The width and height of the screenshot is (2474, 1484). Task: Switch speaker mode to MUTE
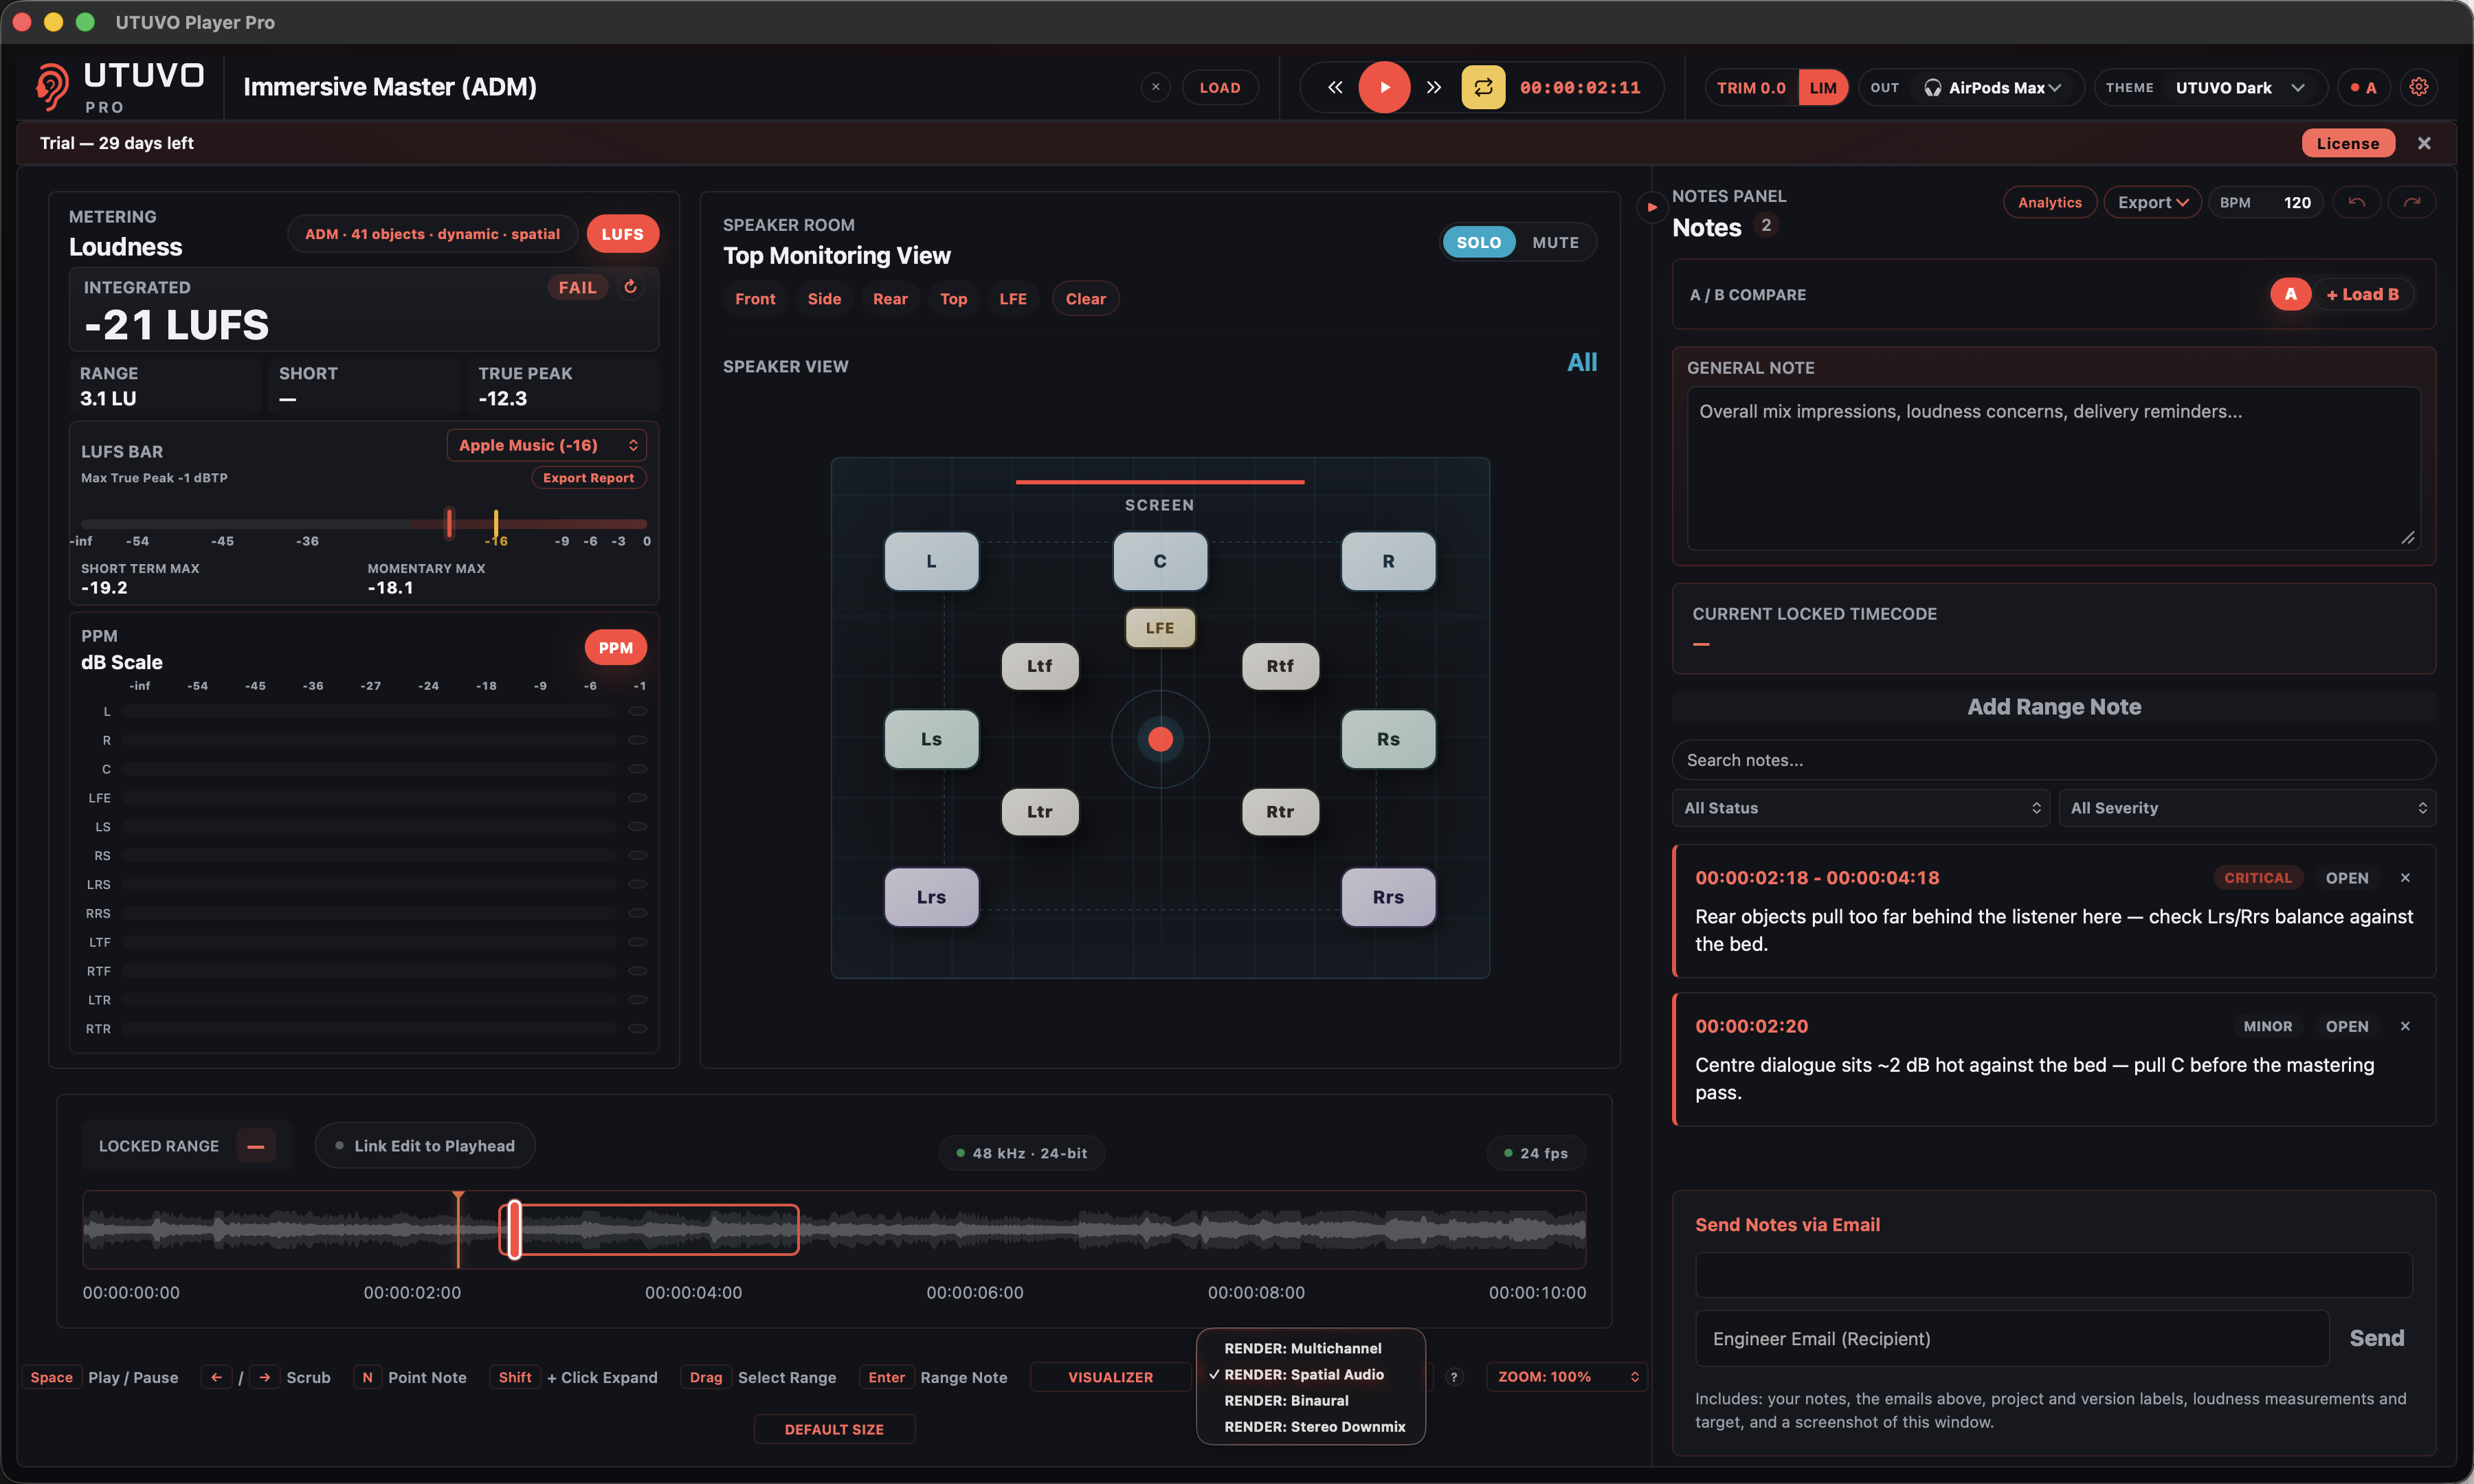click(x=1555, y=242)
